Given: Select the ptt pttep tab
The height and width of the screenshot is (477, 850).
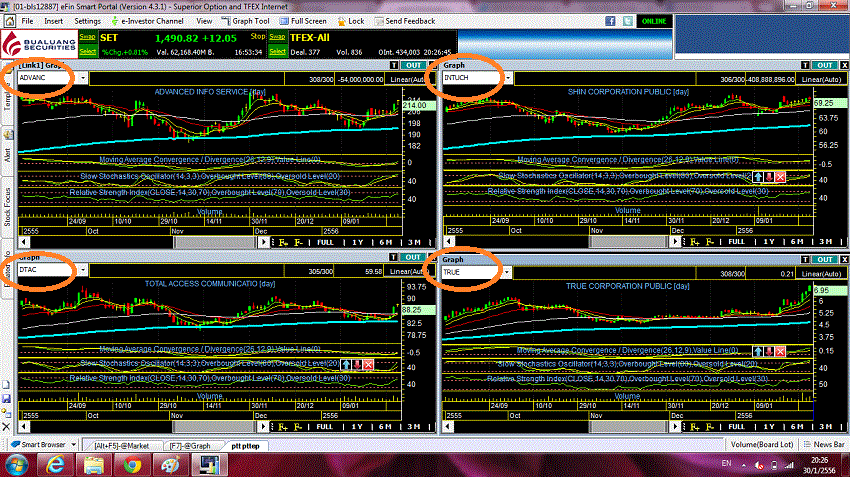Looking at the screenshot, I should pyautogui.click(x=246, y=446).
